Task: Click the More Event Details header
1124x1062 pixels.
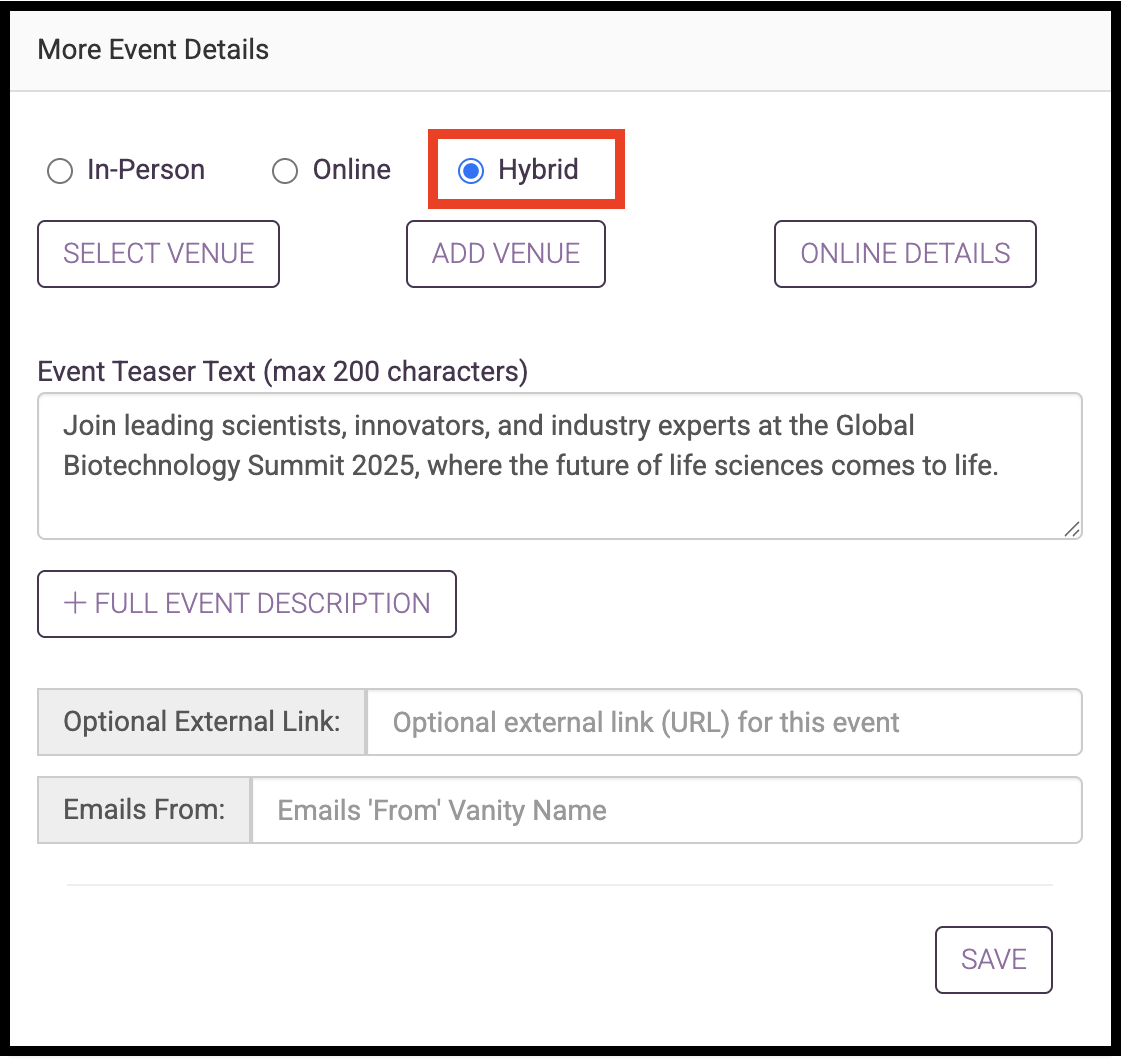Action: (x=153, y=50)
